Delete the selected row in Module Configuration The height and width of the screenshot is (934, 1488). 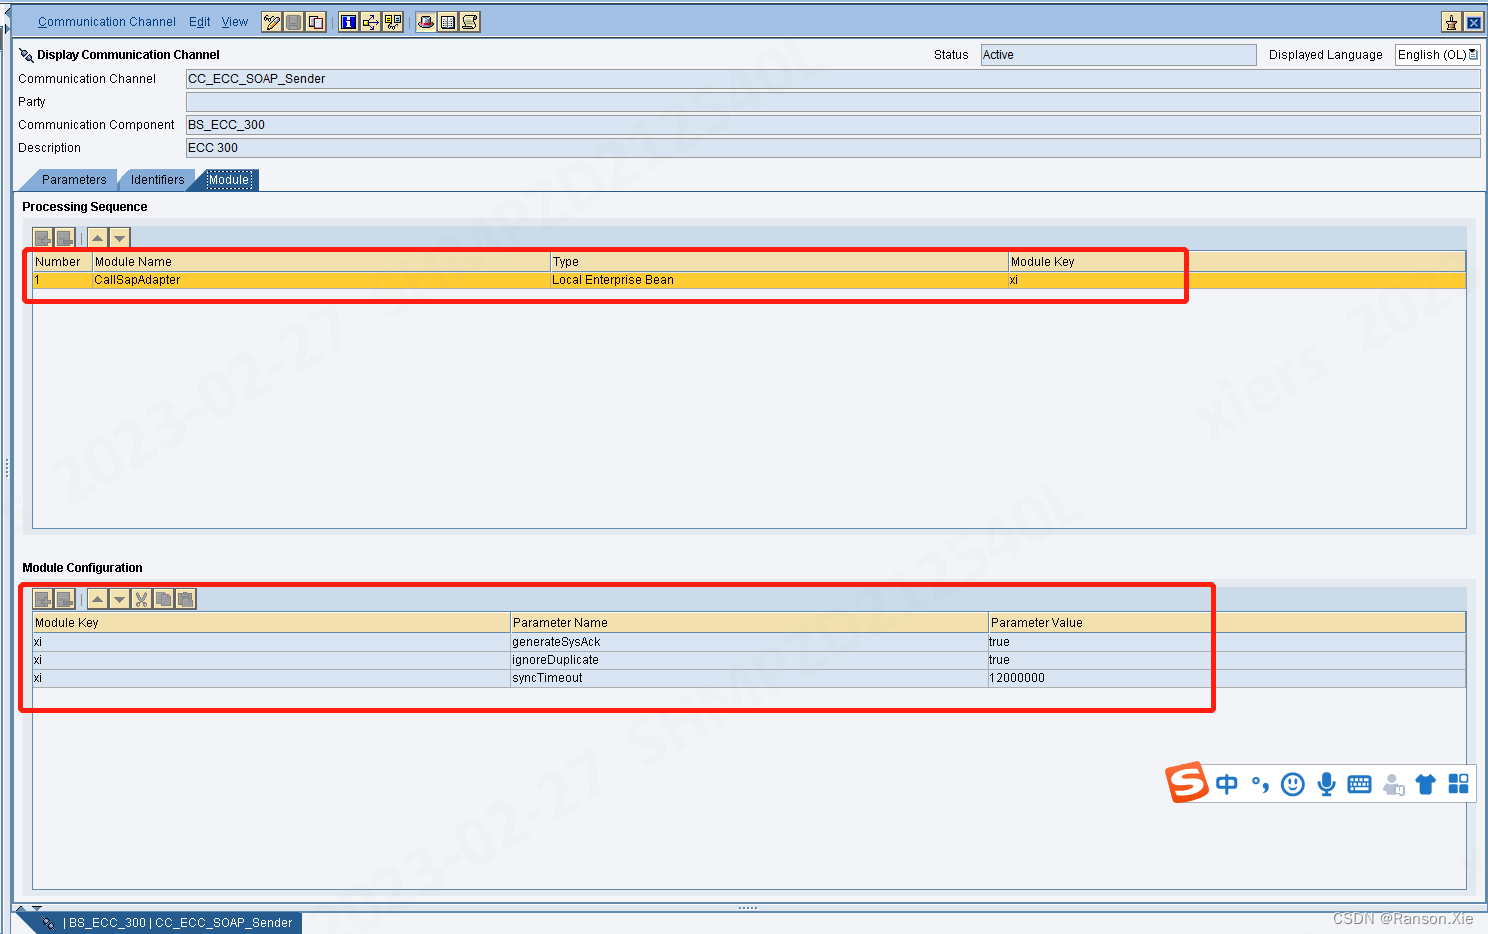click(x=65, y=598)
